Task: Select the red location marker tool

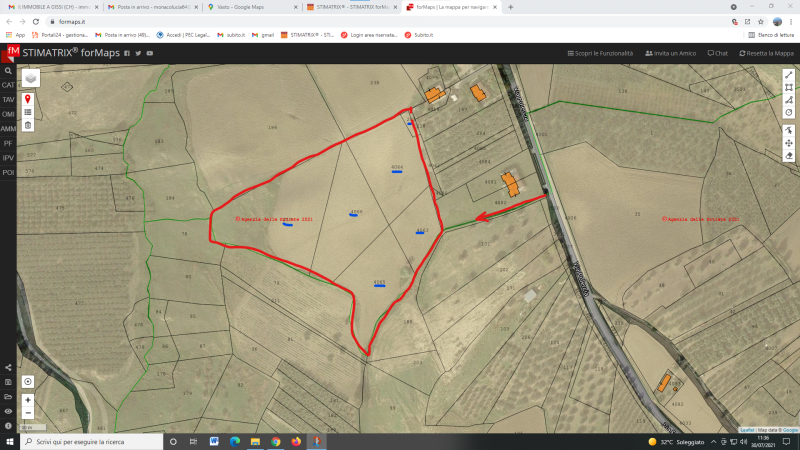Action: 27,100
